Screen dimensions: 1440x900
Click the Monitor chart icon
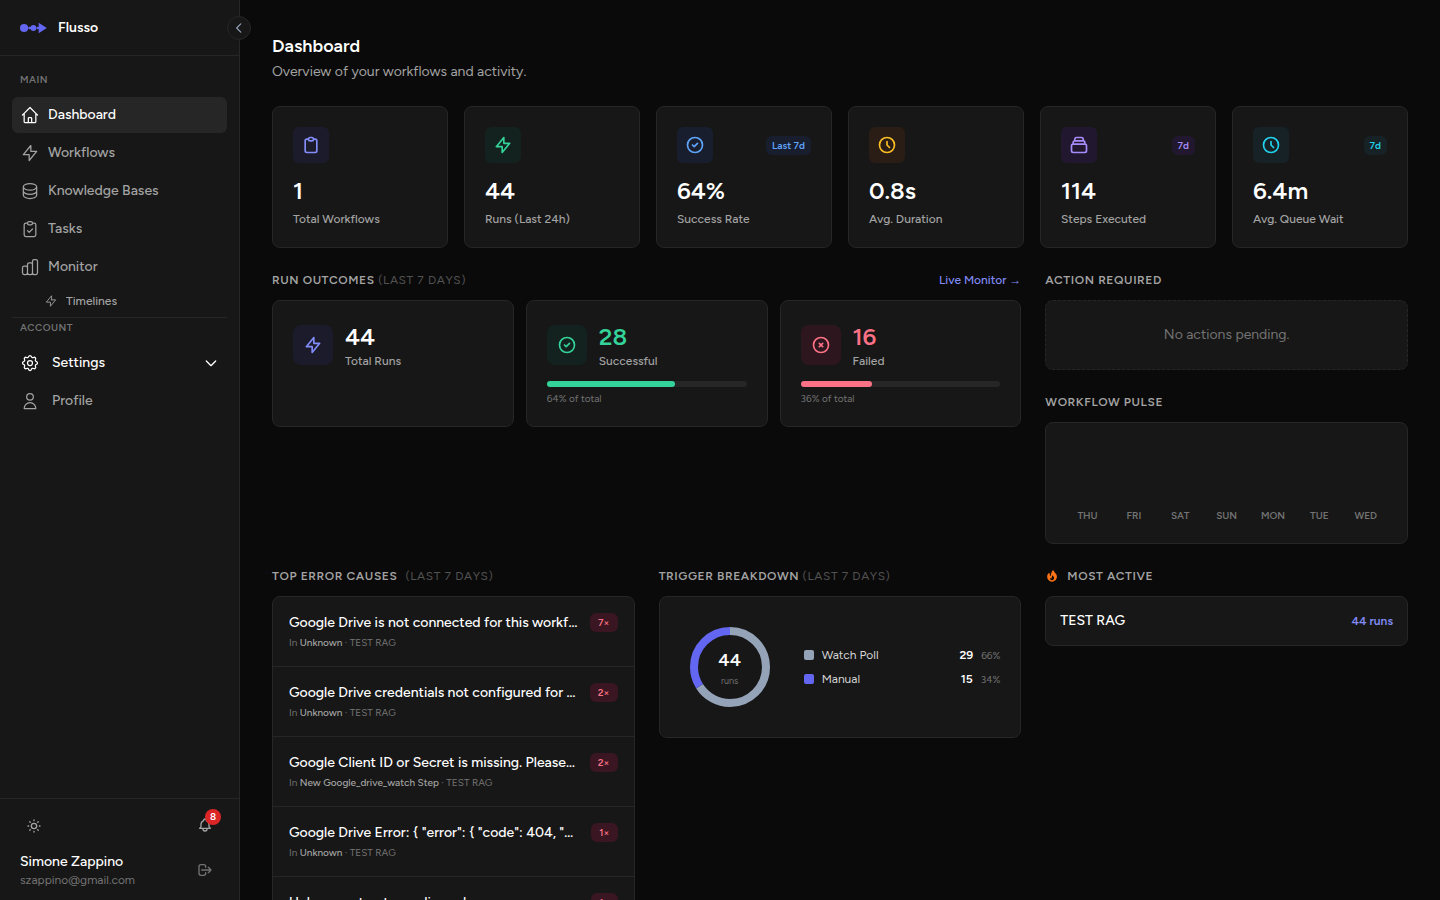point(30,267)
